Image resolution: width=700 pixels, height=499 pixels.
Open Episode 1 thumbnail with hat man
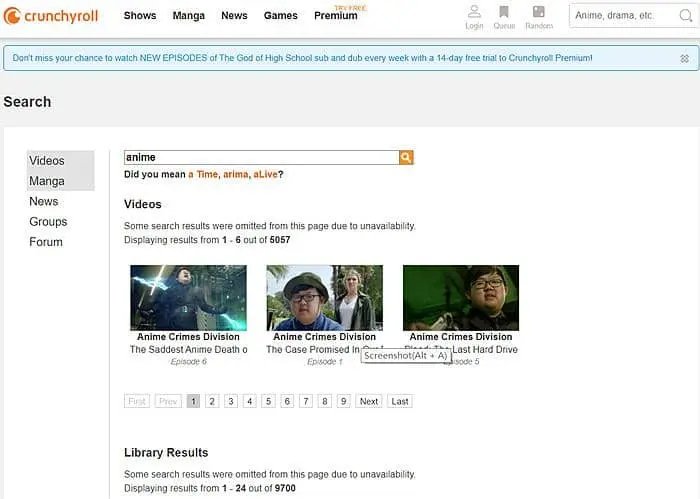(325, 298)
